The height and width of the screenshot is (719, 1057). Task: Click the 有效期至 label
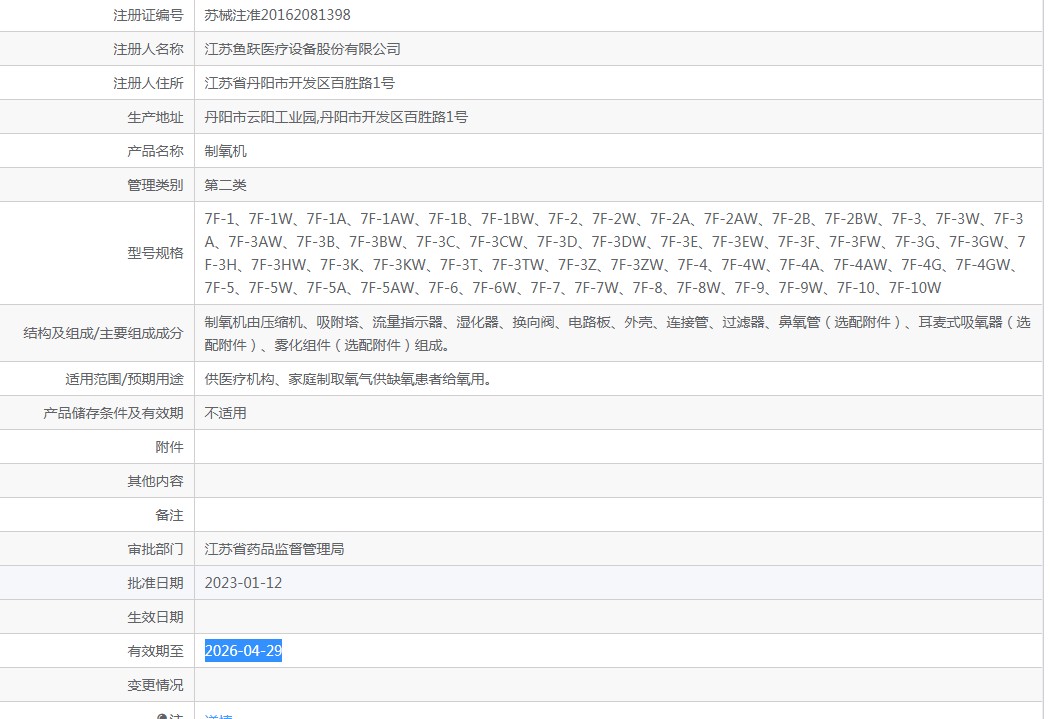click(x=155, y=651)
